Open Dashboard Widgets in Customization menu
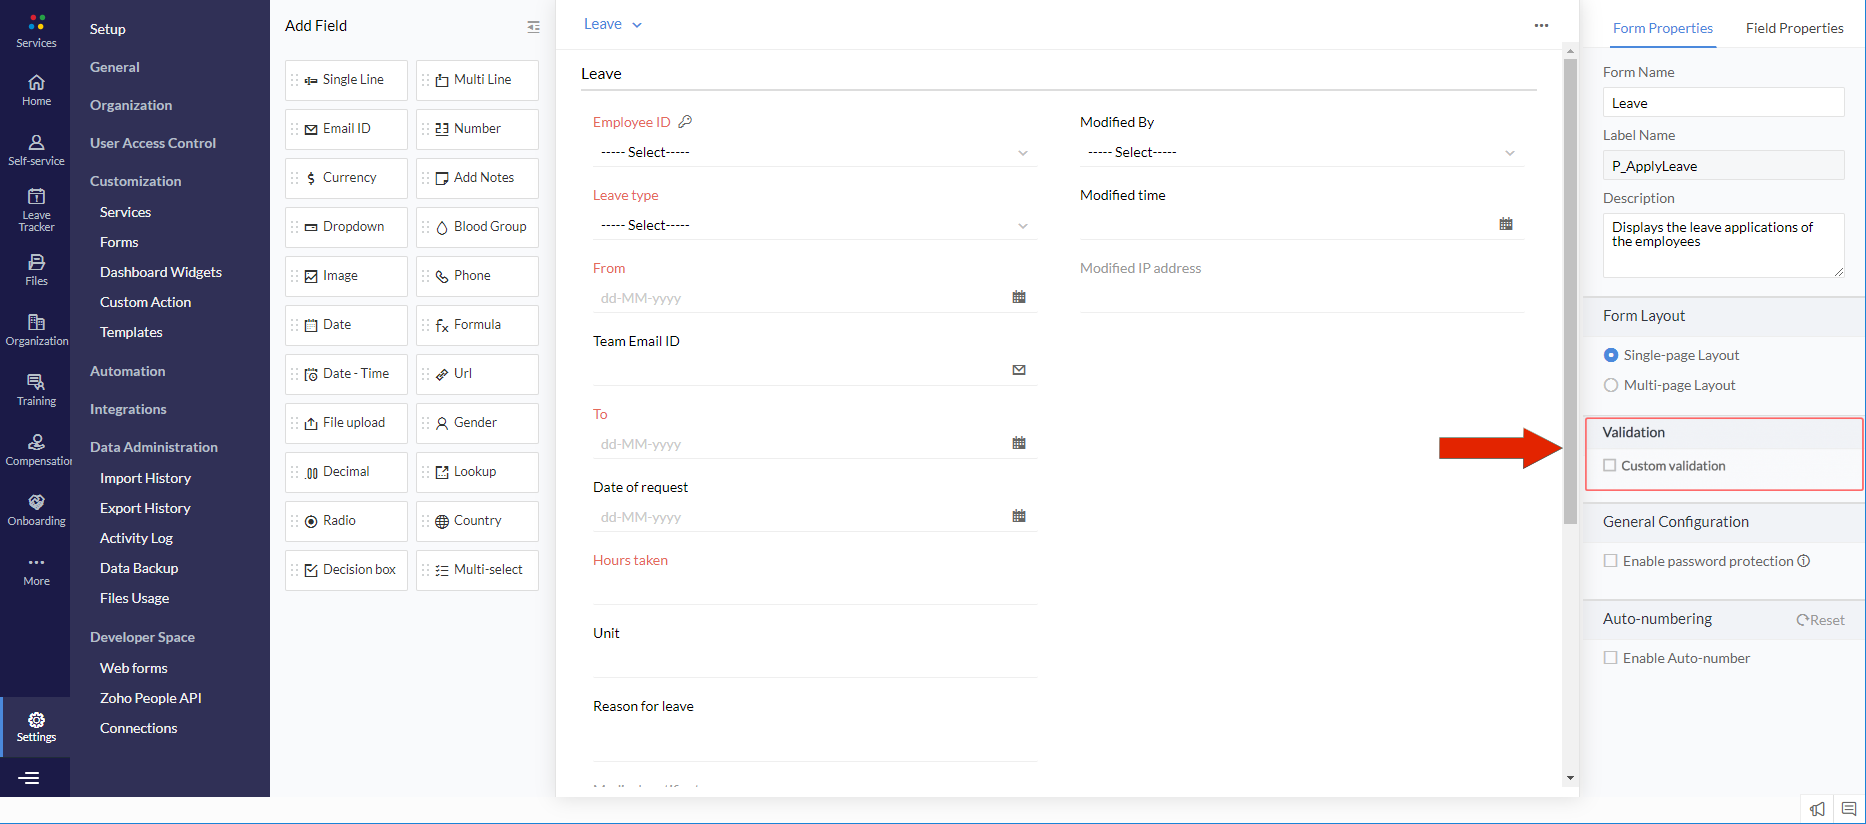The height and width of the screenshot is (824, 1866). [x=160, y=272]
